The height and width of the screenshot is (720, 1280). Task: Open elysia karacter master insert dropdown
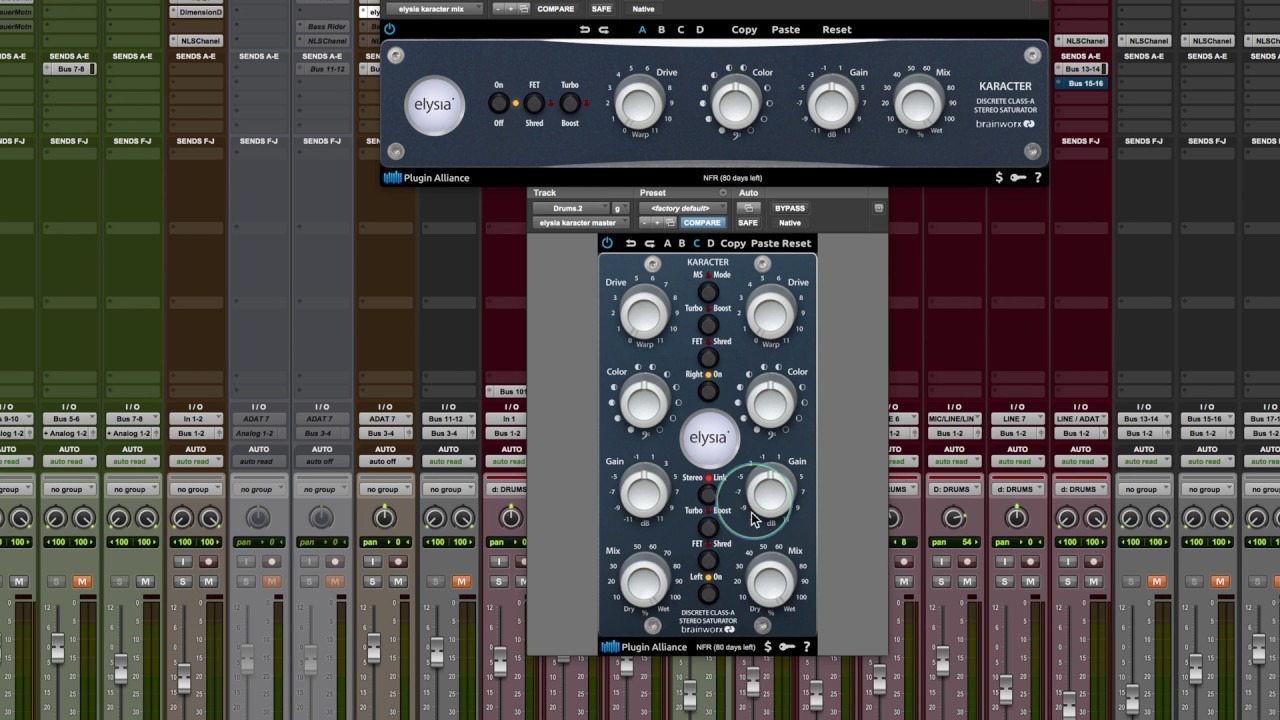[579, 223]
